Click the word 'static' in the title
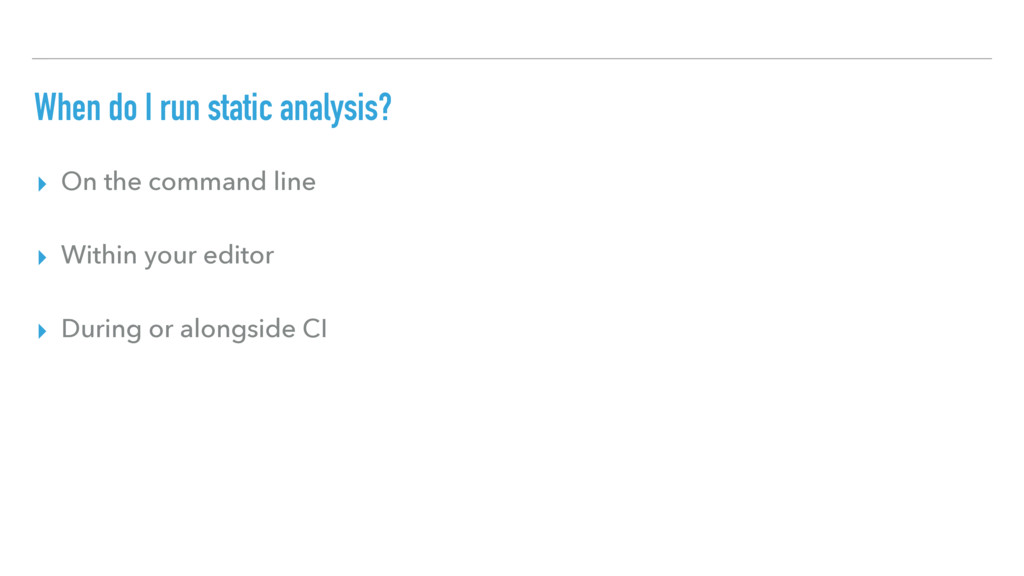 (240, 108)
